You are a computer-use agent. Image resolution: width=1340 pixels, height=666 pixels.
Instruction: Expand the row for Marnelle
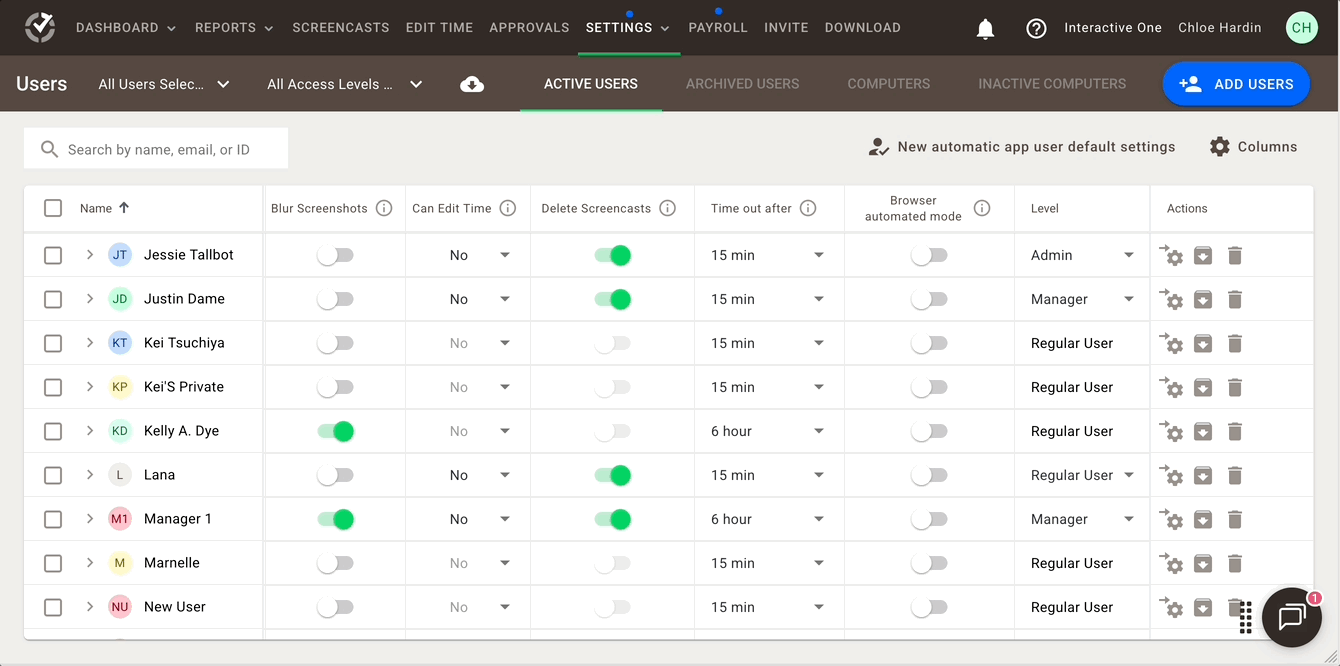[90, 563]
